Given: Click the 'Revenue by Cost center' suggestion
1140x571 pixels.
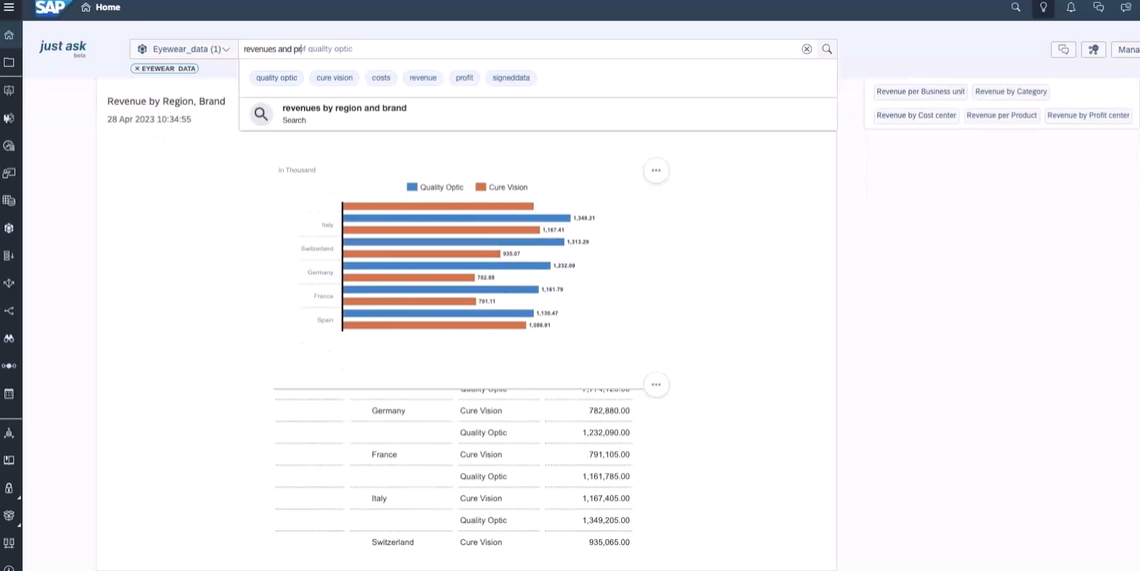Looking at the screenshot, I should click(916, 115).
